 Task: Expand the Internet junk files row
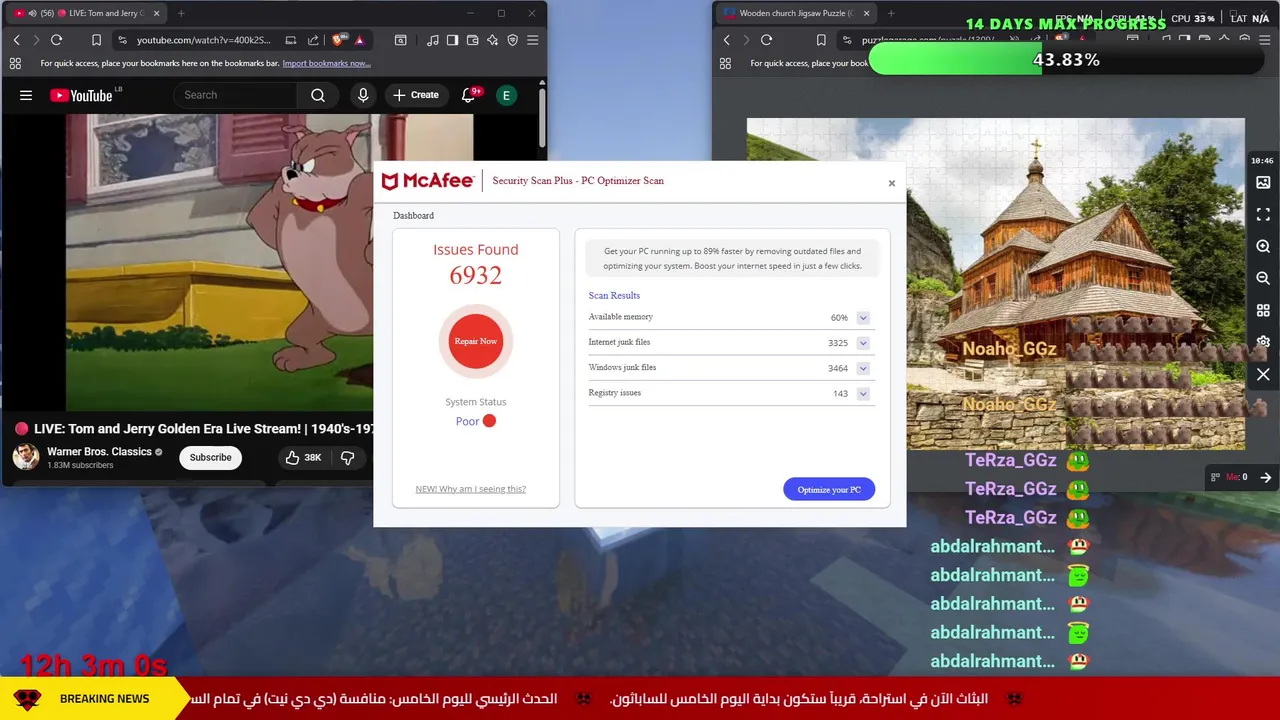coord(863,343)
